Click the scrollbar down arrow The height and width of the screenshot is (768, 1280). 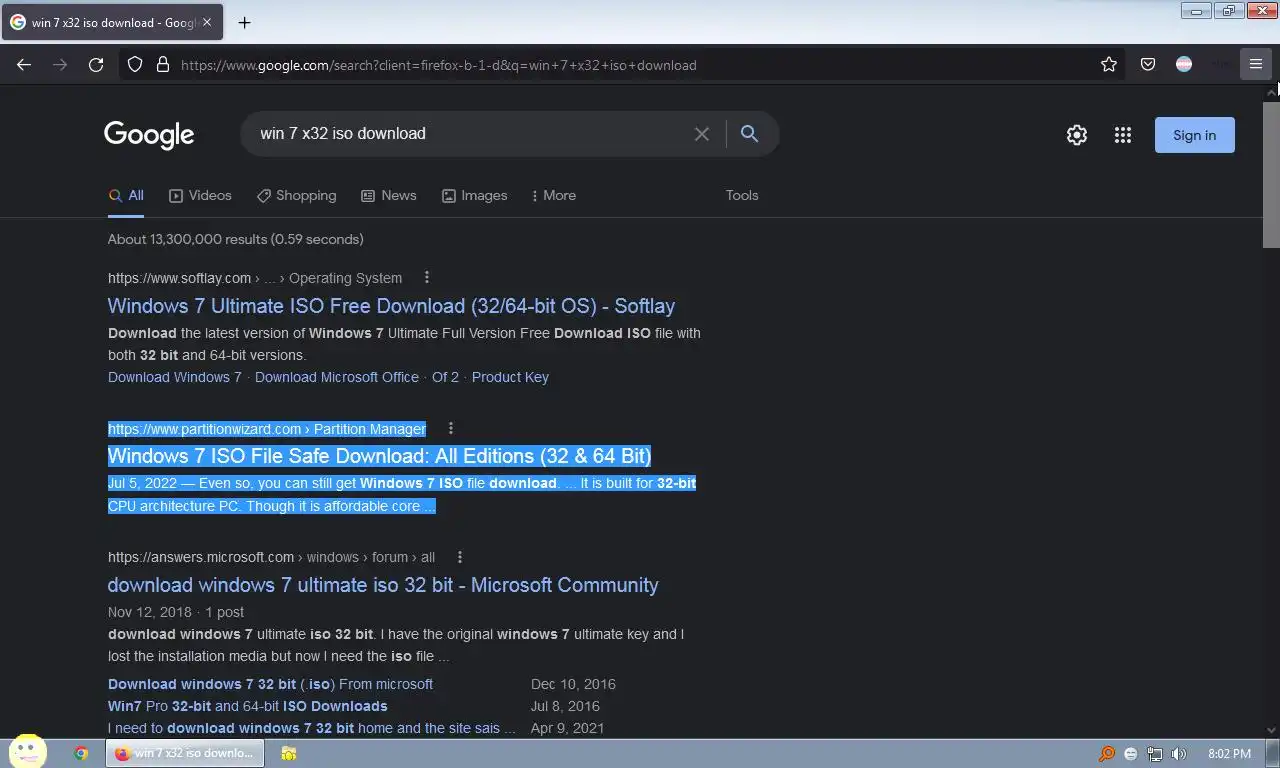point(1271,730)
